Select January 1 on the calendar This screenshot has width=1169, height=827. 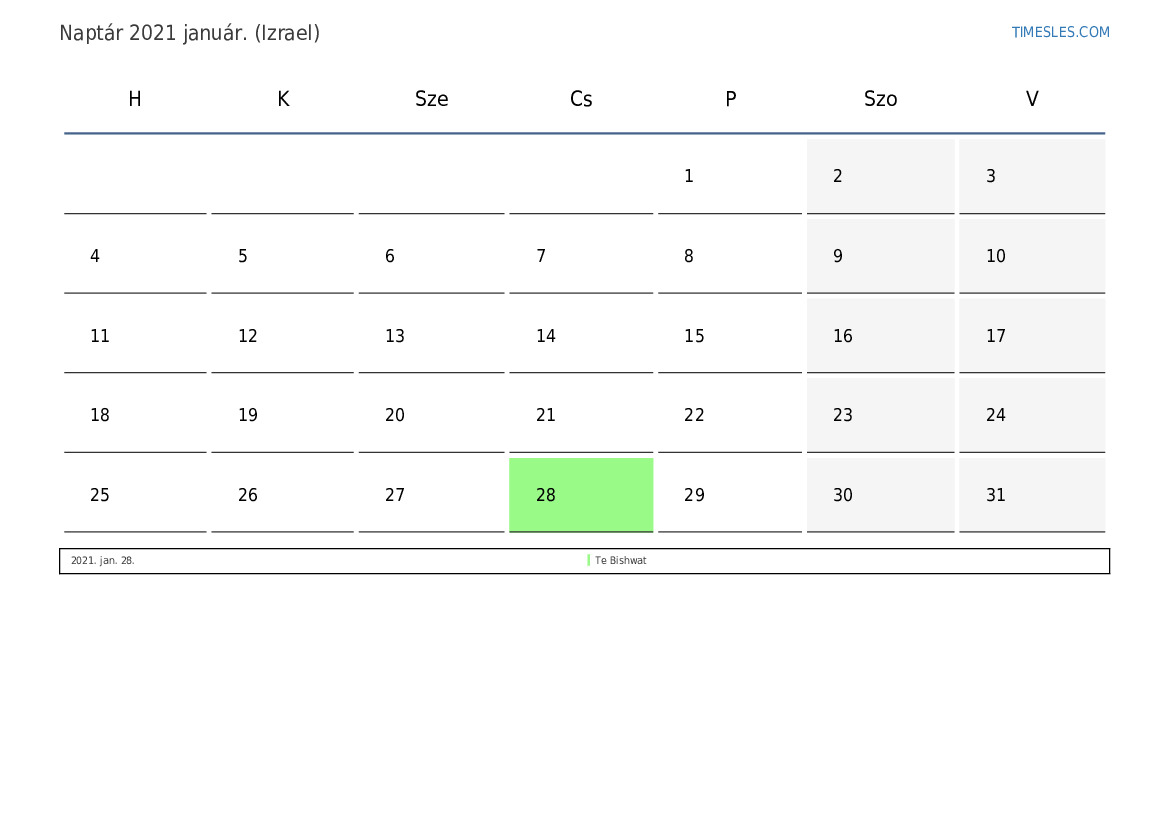point(729,176)
